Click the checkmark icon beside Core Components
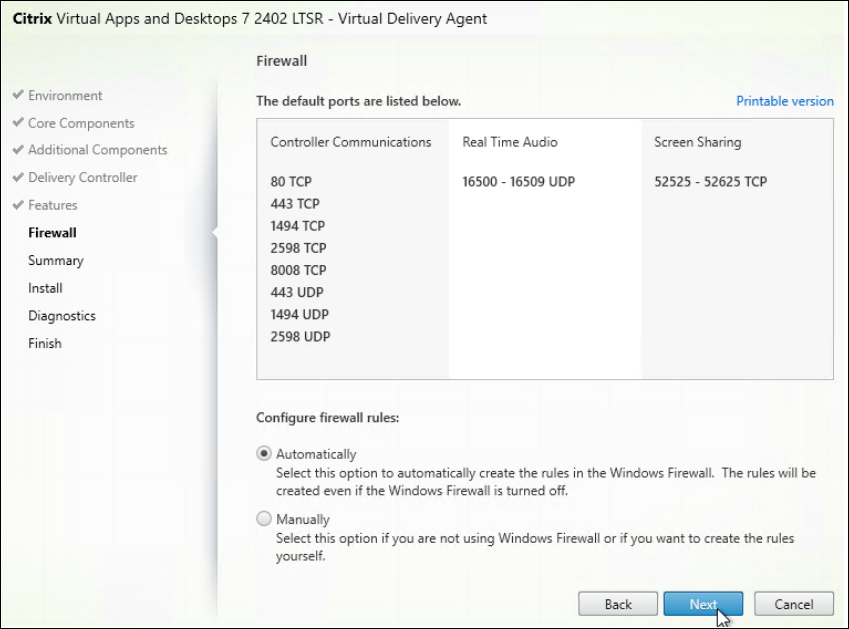 (x=18, y=123)
